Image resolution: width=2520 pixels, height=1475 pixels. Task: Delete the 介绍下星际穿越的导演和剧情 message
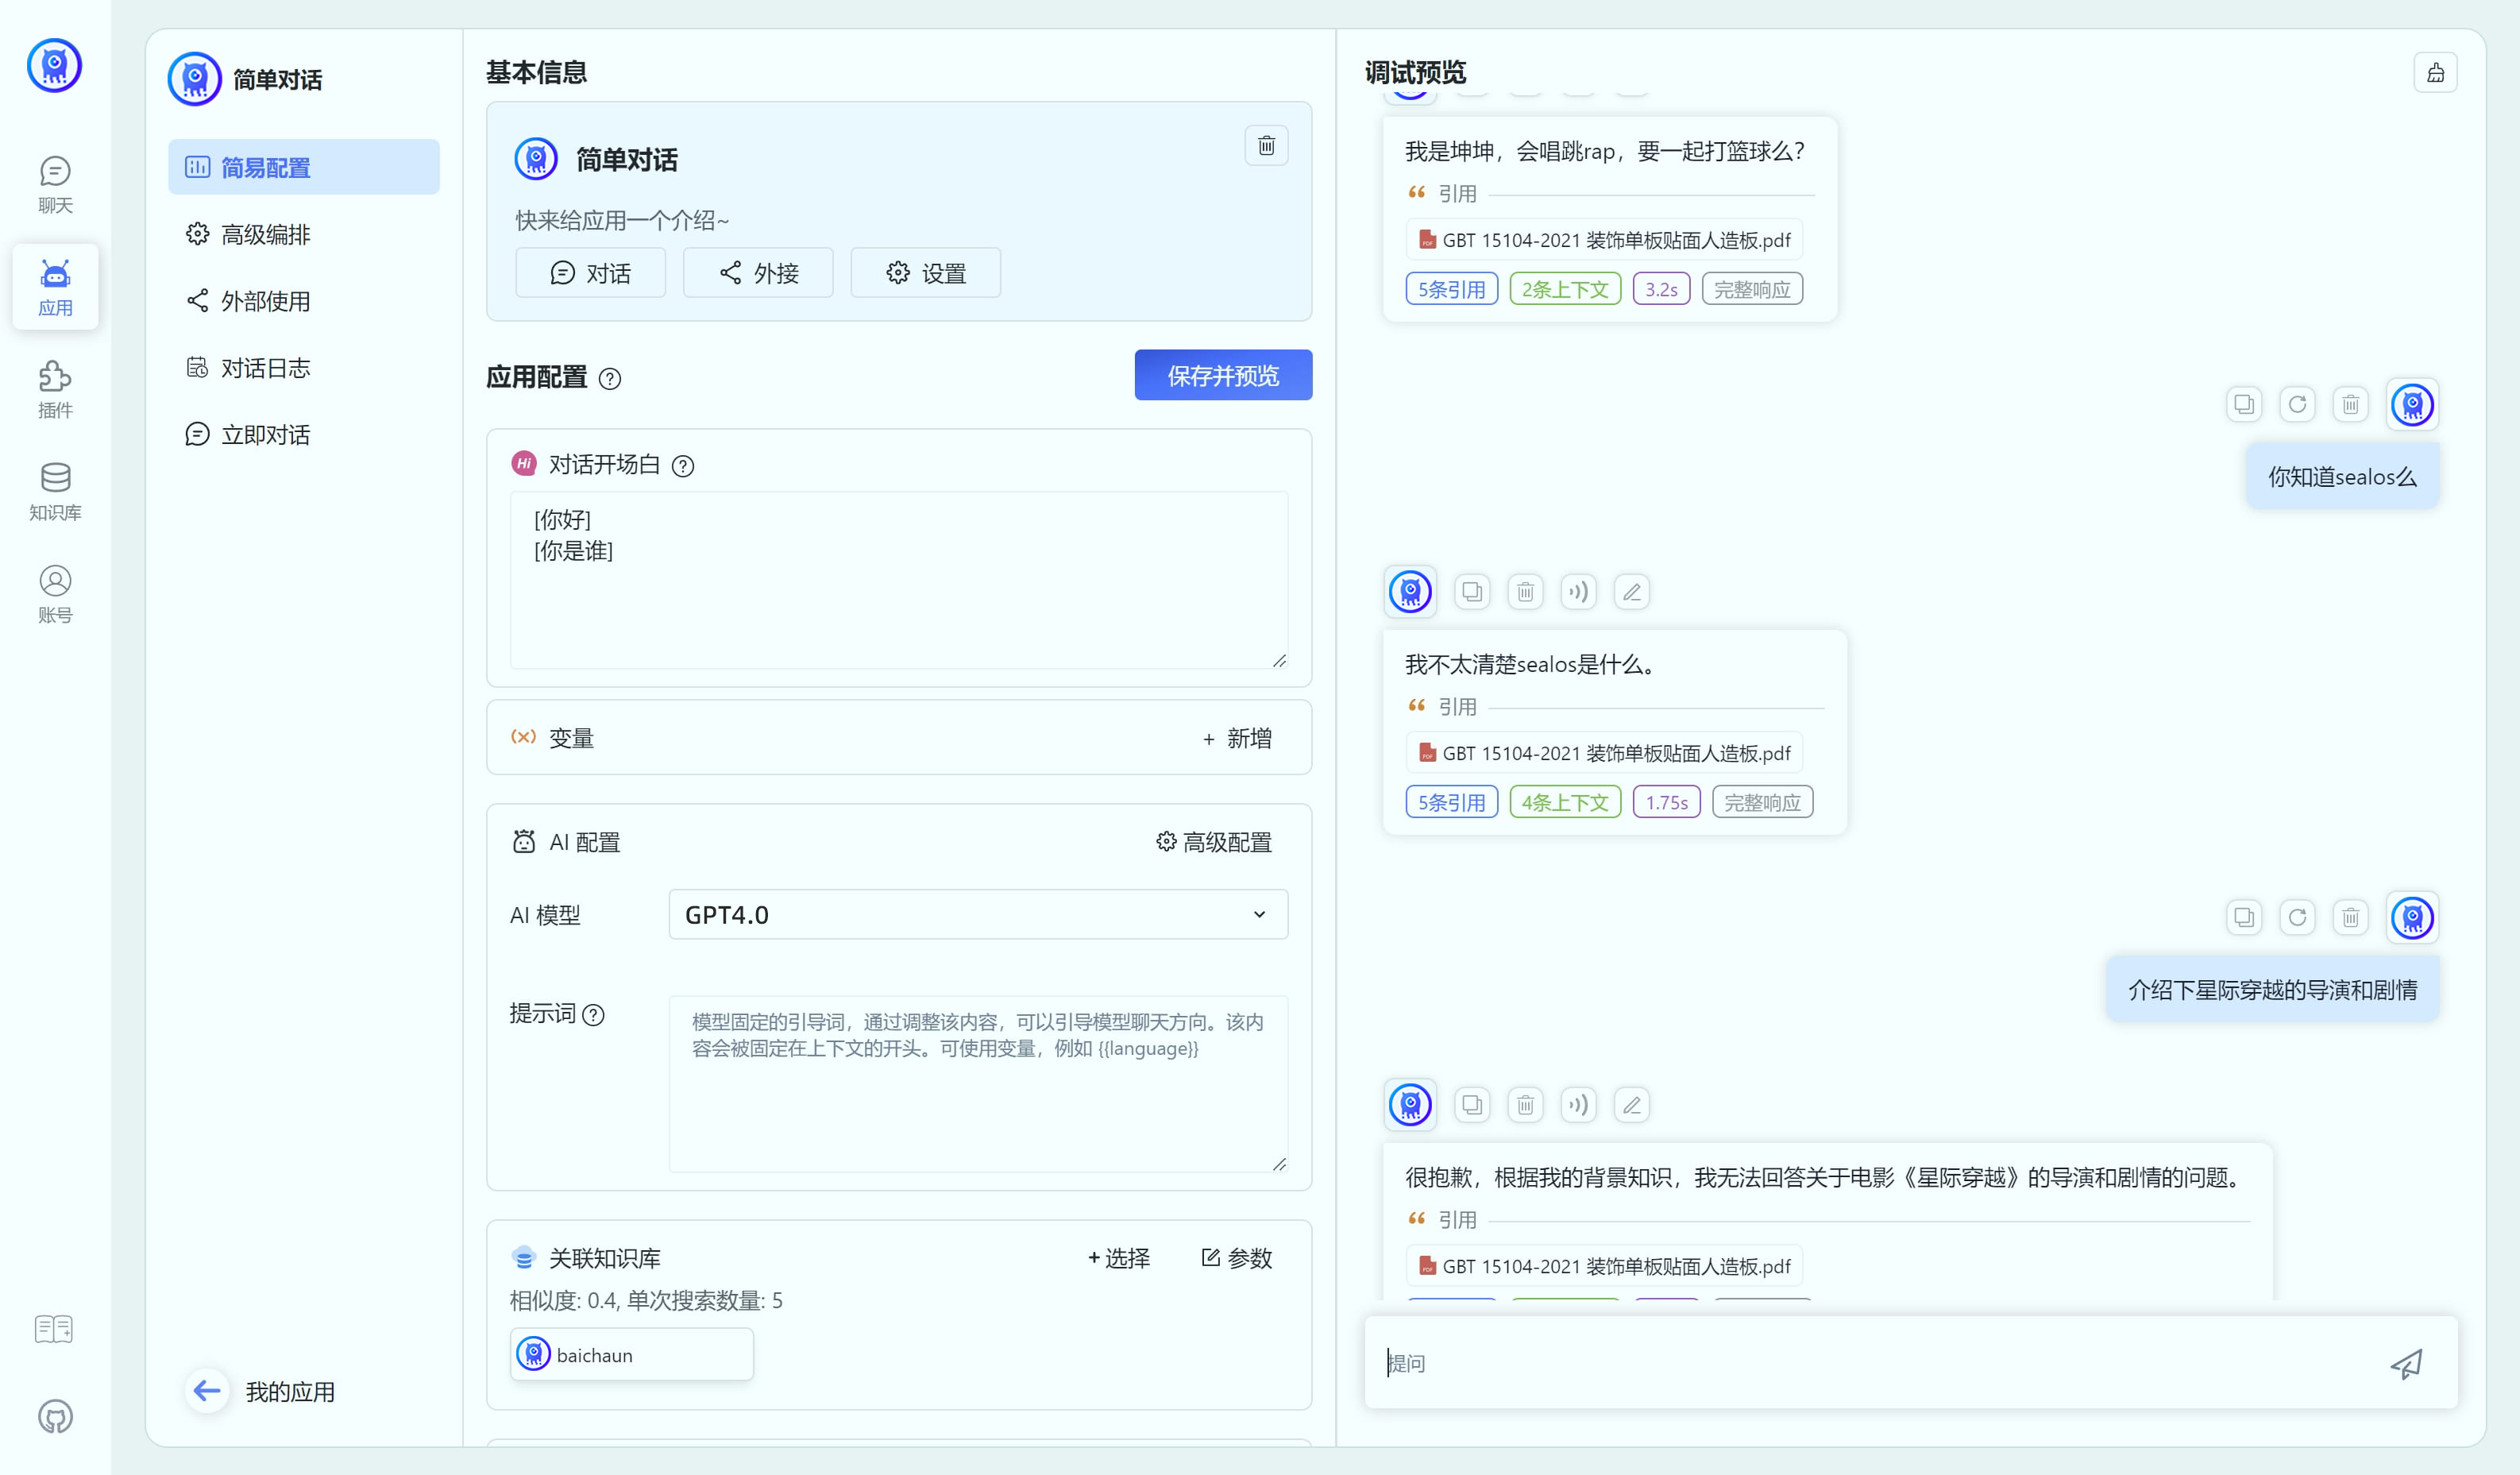[x=2350, y=917]
